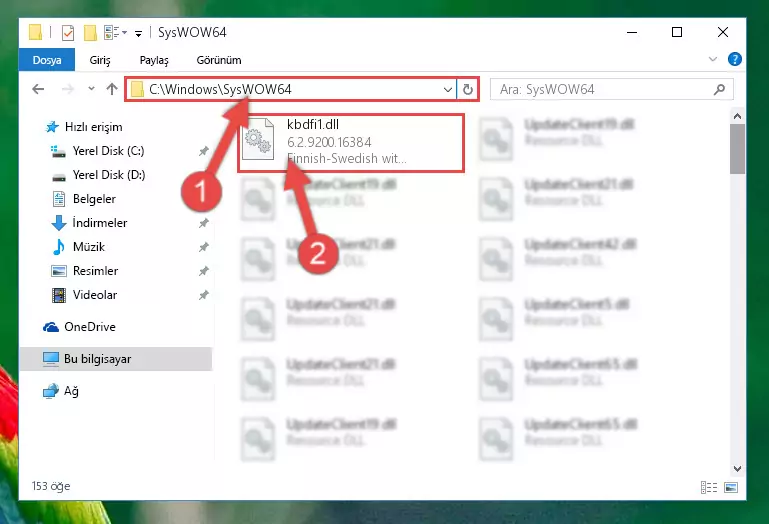The width and height of the screenshot is (769, 524).
Task: Click the New folder icon in title bar
Action: 90,33
